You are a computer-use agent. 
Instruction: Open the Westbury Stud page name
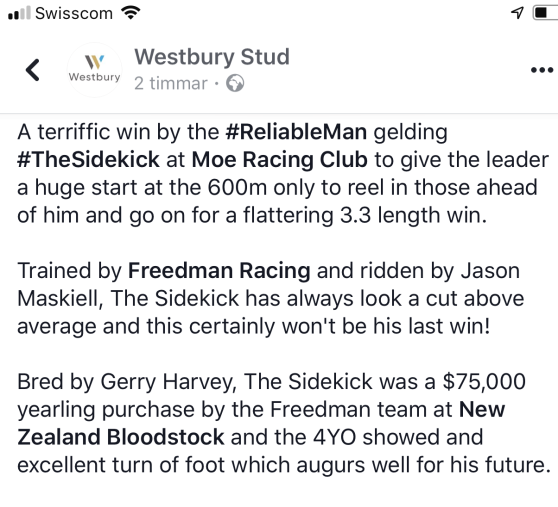[212, 57]
